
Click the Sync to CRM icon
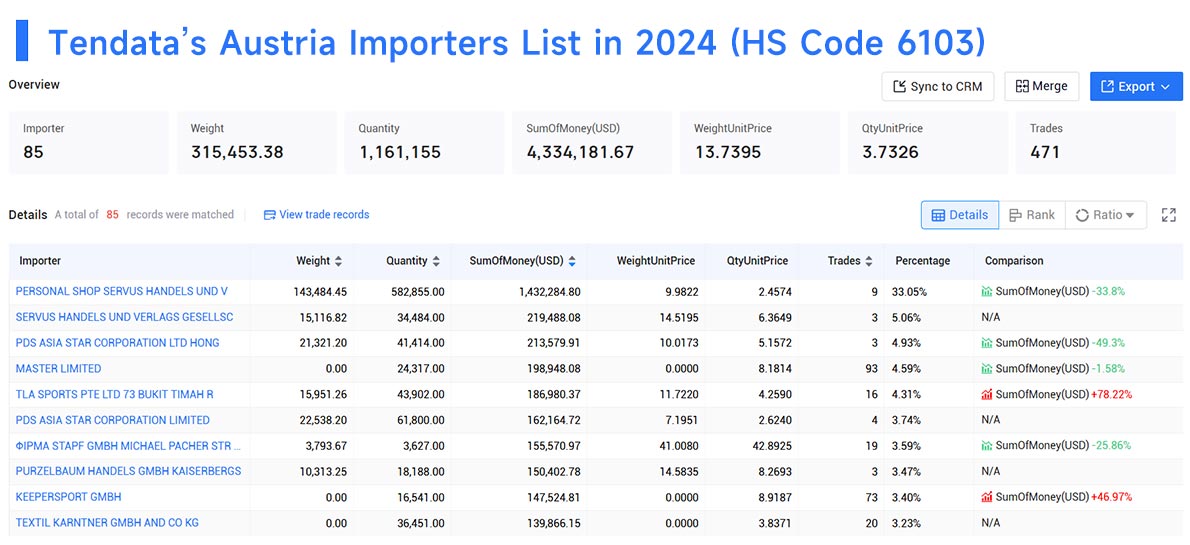[900, 87]
